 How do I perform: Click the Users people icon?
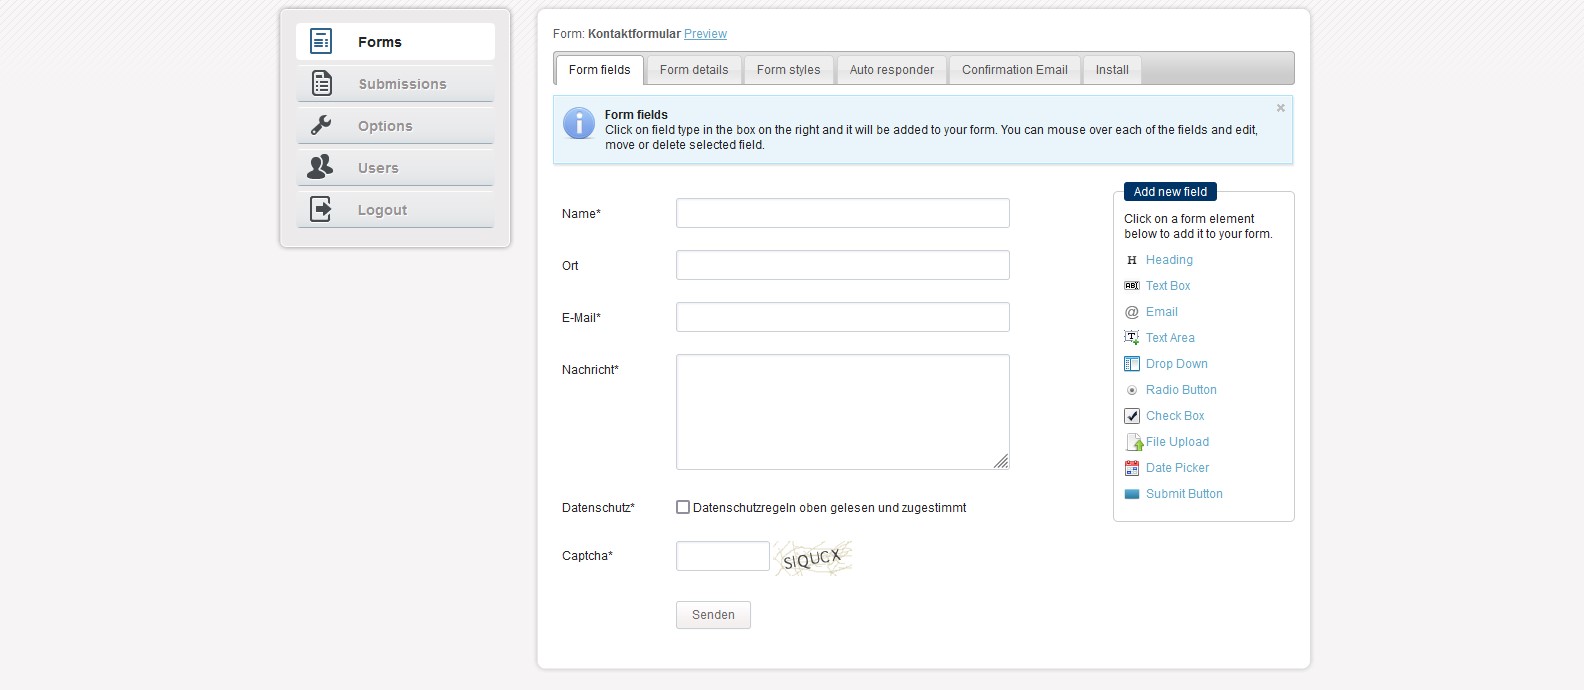(320, 167)
